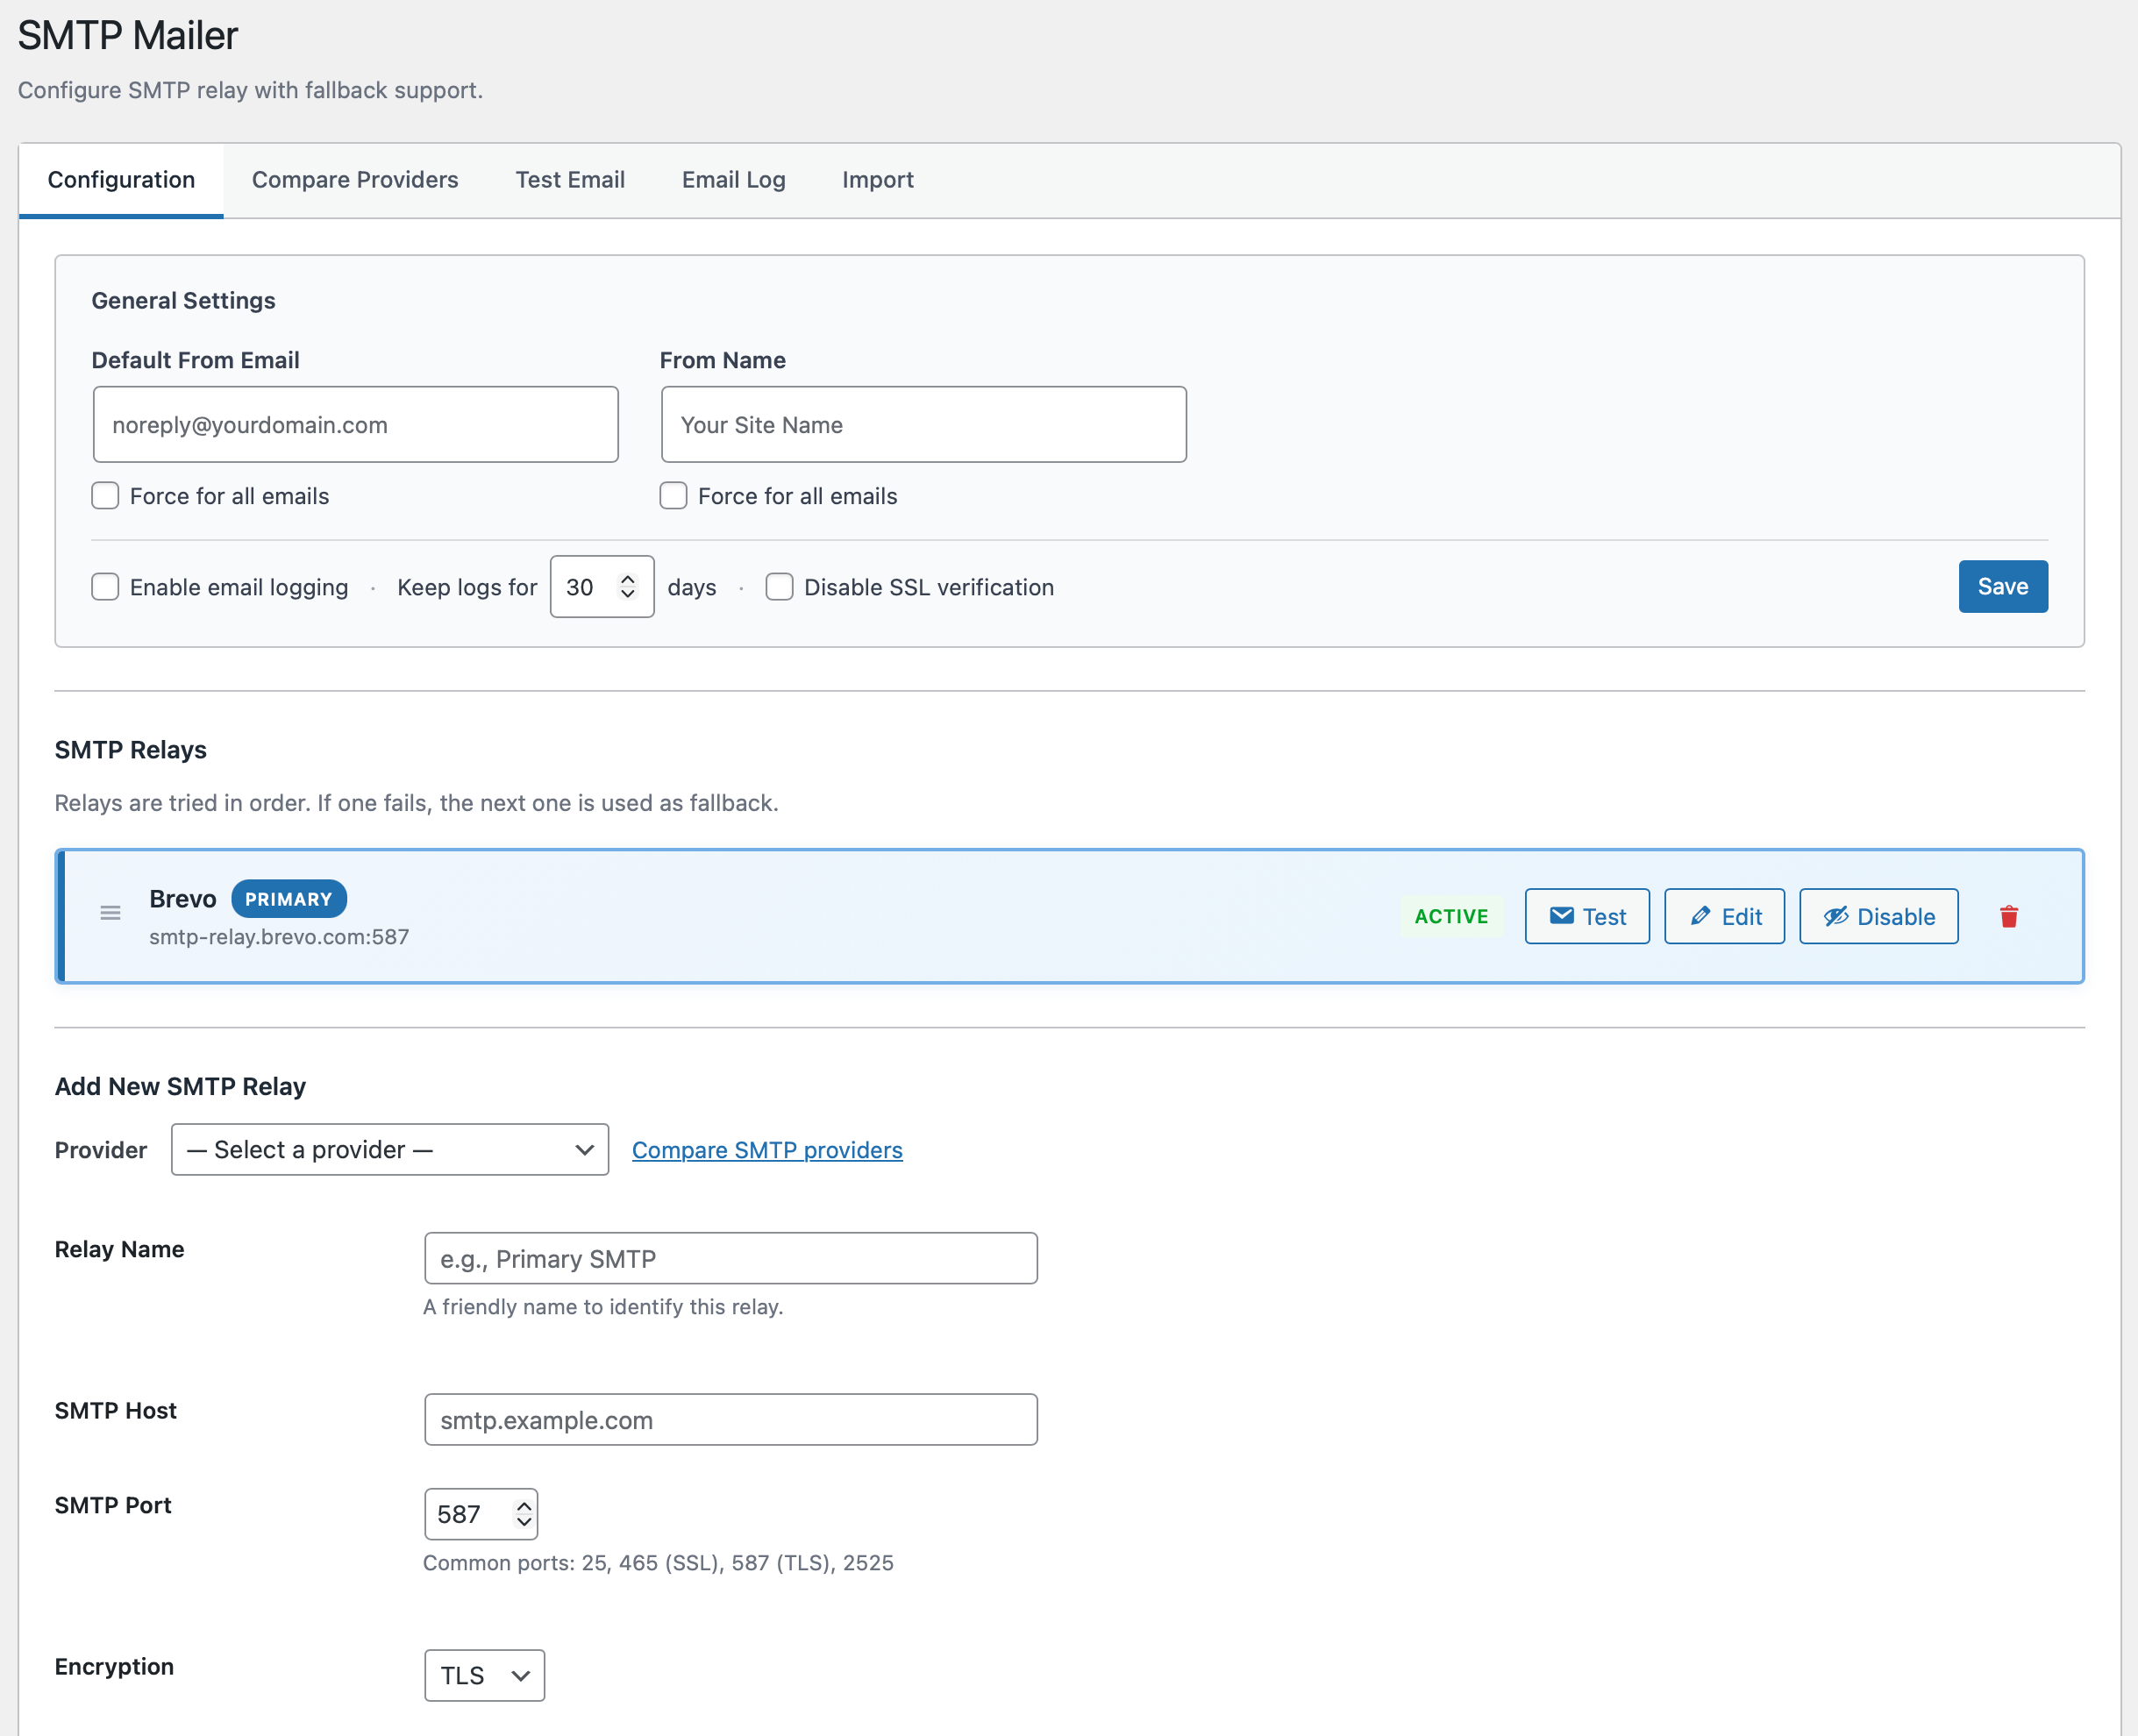Image resolution: width=2138 pixels, height=1736 pixels.
Task: Check Disable SSL verification
Action: coord(779,587)
